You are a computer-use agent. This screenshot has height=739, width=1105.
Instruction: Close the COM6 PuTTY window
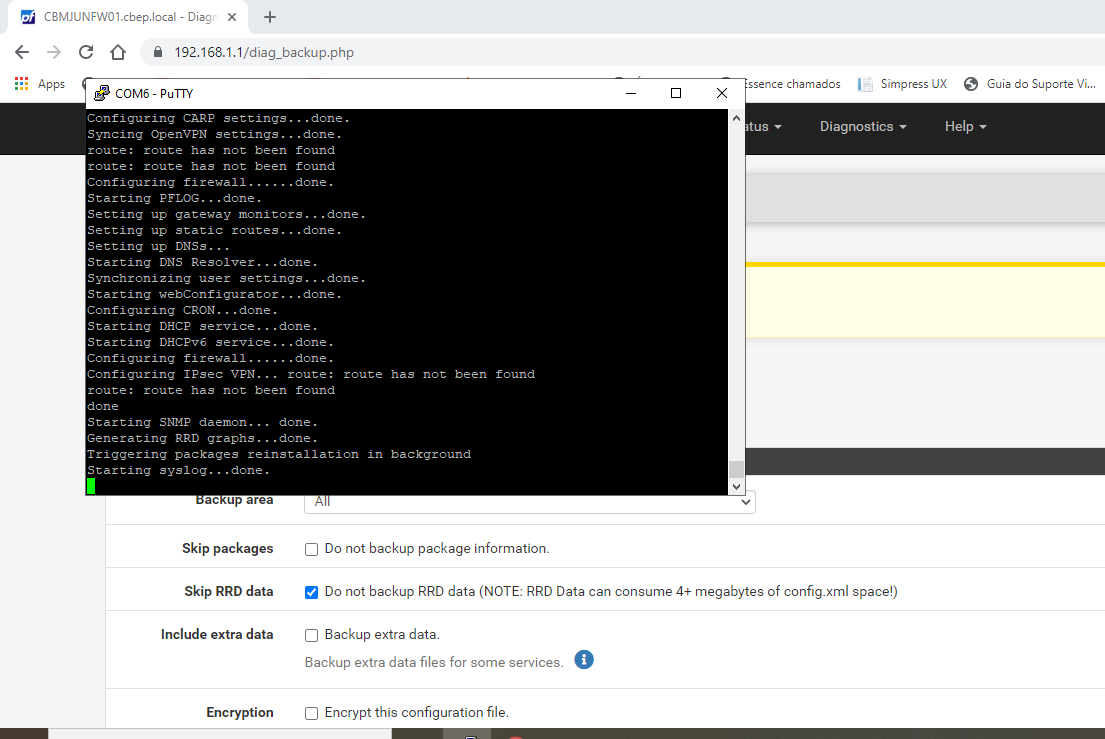722,93
